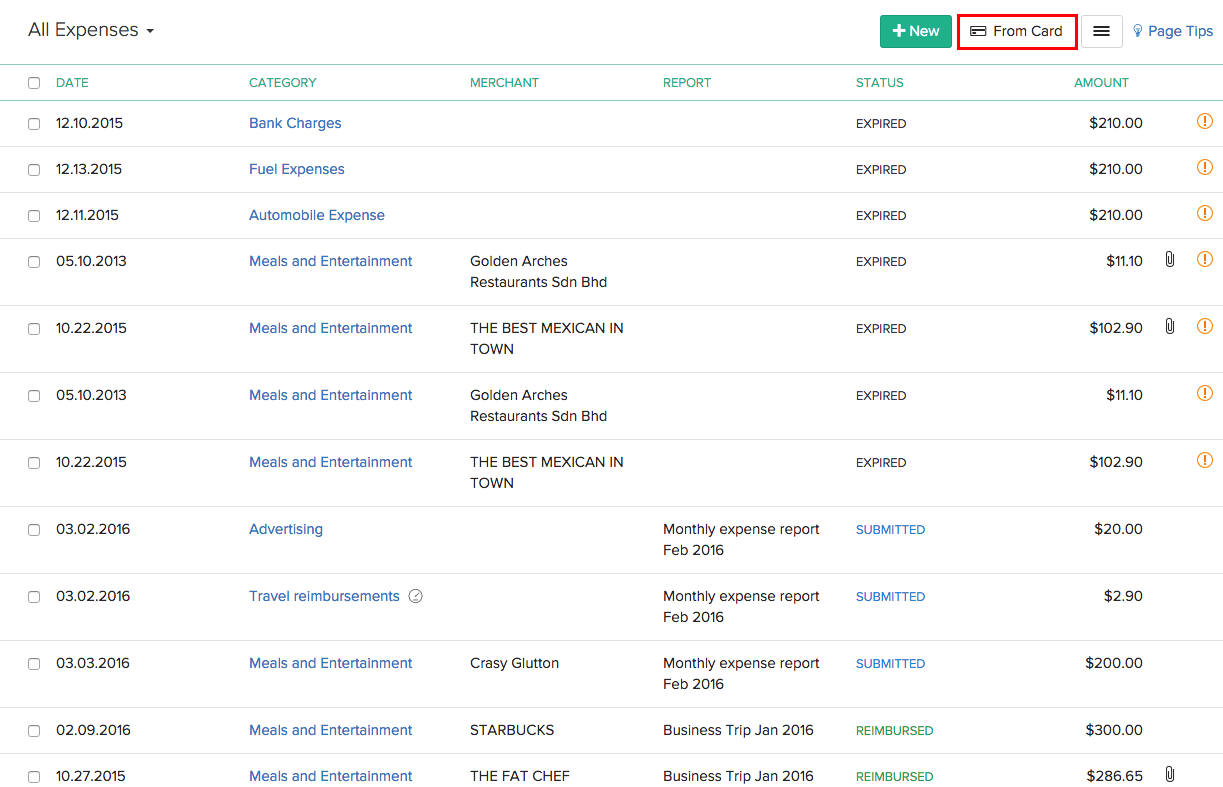Sort the list by the DATE column
Viewport: 1223px width, 787px height.
pos(72,83)
